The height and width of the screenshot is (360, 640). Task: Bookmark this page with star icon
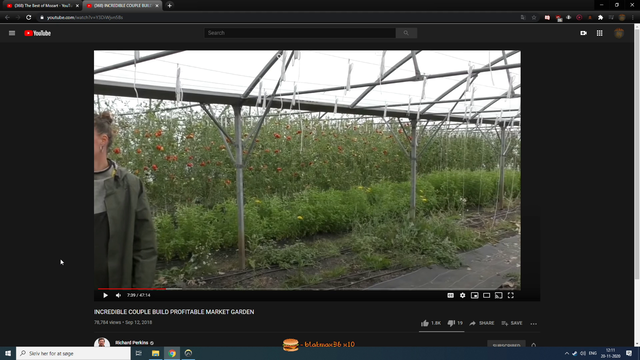click(534, 18)
